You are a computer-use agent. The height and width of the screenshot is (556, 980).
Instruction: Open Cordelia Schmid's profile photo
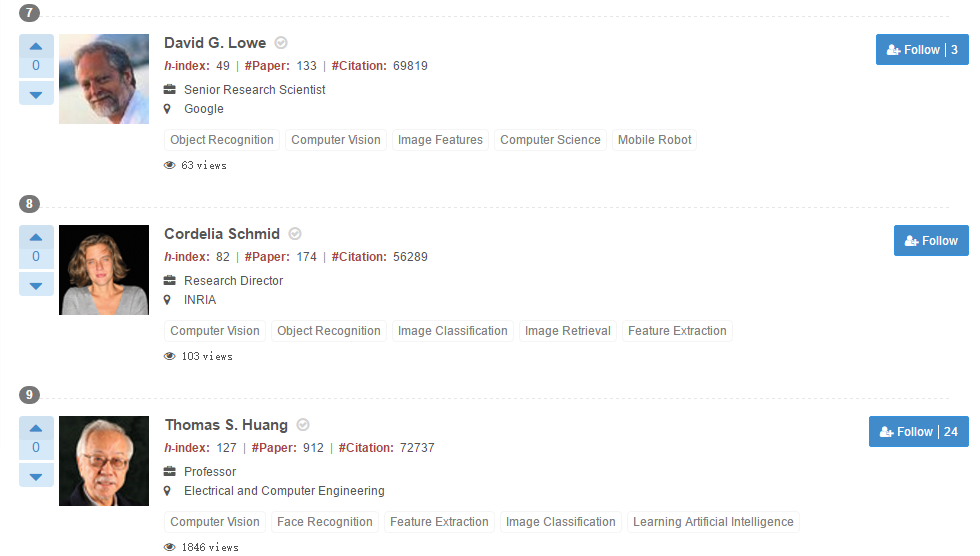point(104,270)
